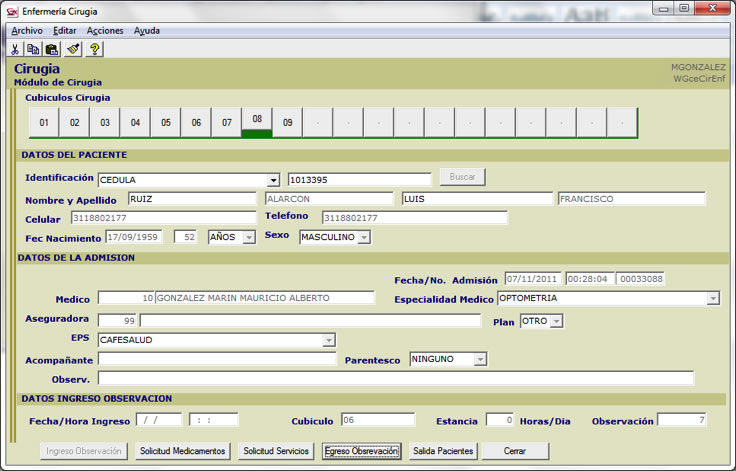Click the Telefono number field
736x471 pixels.
(x=414, y=218)
